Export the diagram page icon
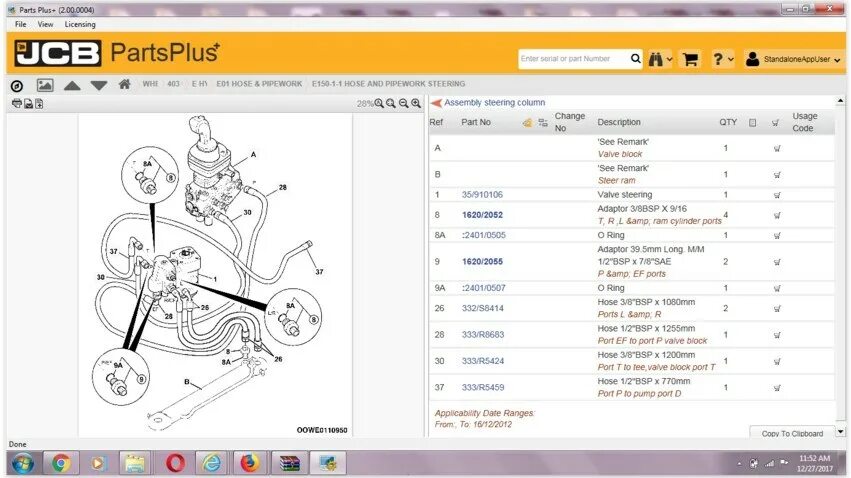The width and height of the screenshot is (851, 478). pos(39,104)
